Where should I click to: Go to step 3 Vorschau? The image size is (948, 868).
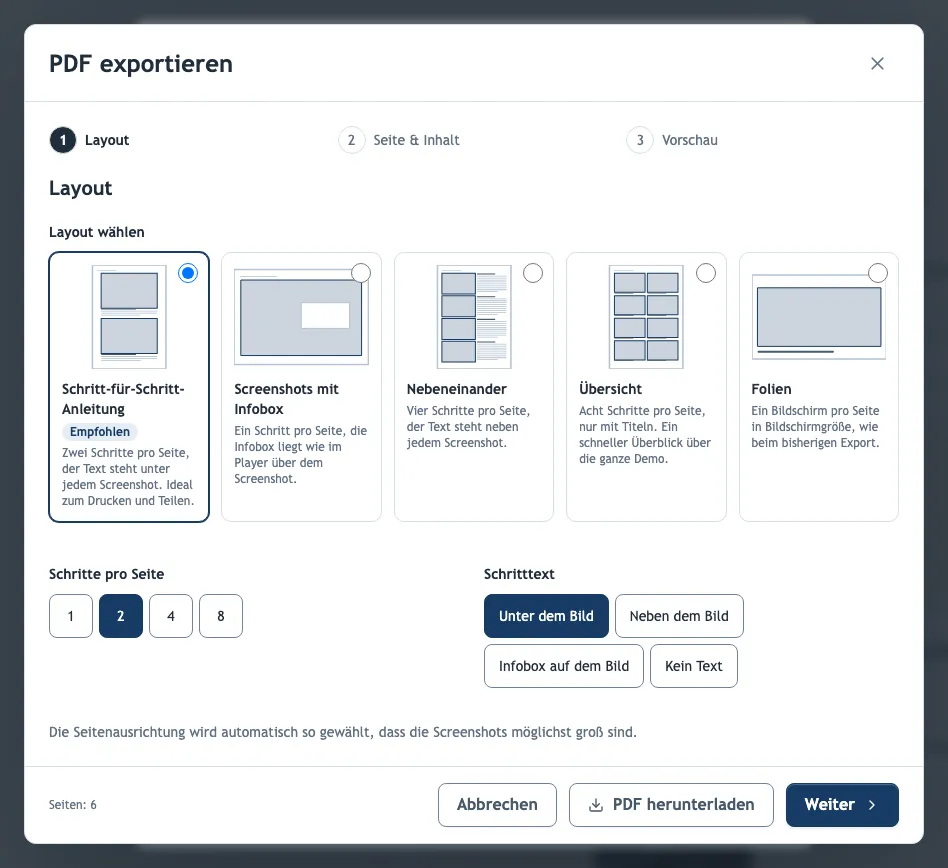672,140
